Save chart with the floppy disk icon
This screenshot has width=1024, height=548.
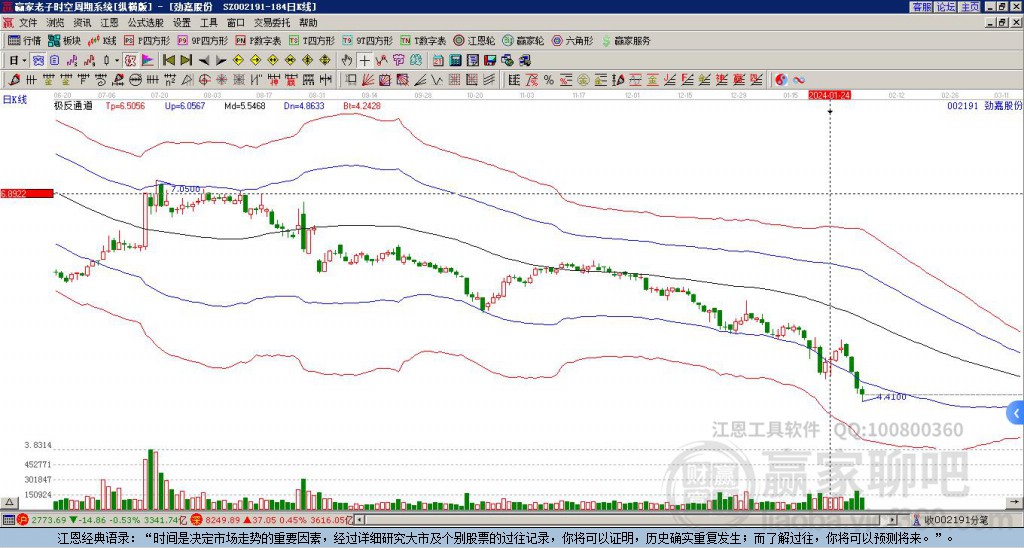pos(490,61)
